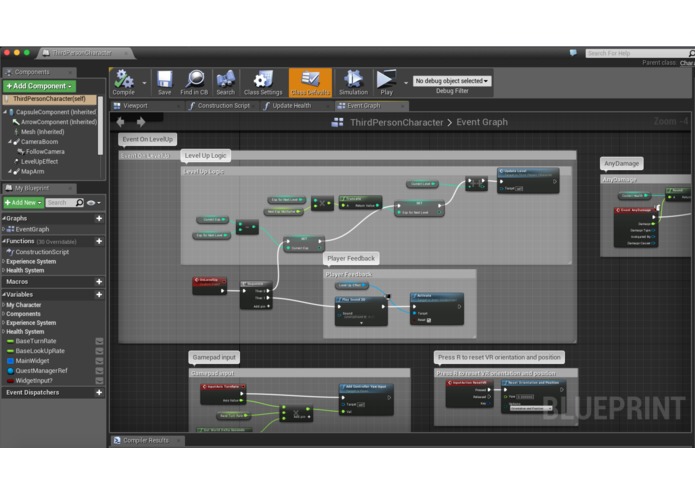
Task: Select the MainWidget variable
Action: (32, 361)
